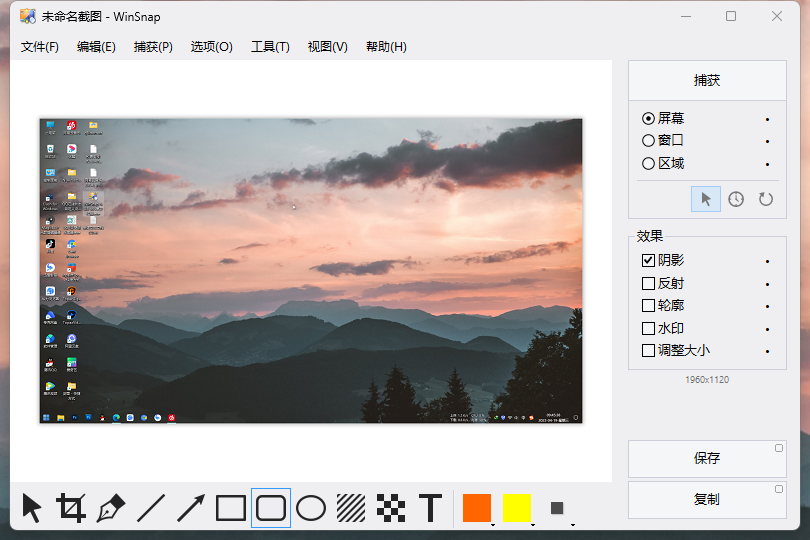Pick the yellow fill color swatch
The width and height of the screenshot is (810, 540).
point(517,508)
